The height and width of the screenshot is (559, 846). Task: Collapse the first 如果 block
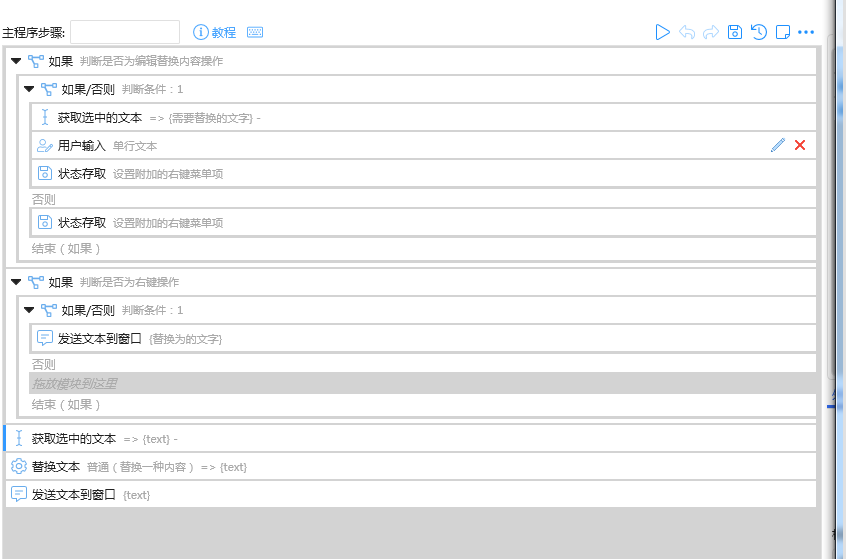(16, 61)
